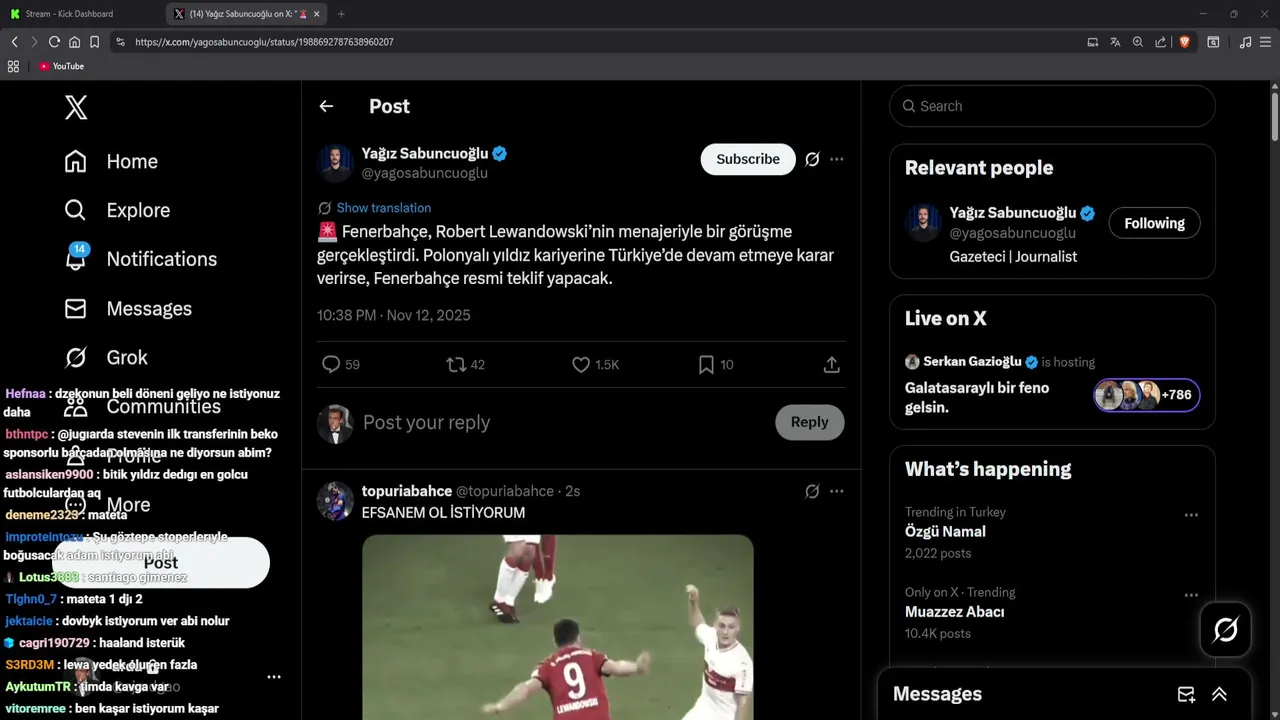1280x720 pixels.
Task: Click Grok icon on topuriabahce reply
Action: [812, 491]
